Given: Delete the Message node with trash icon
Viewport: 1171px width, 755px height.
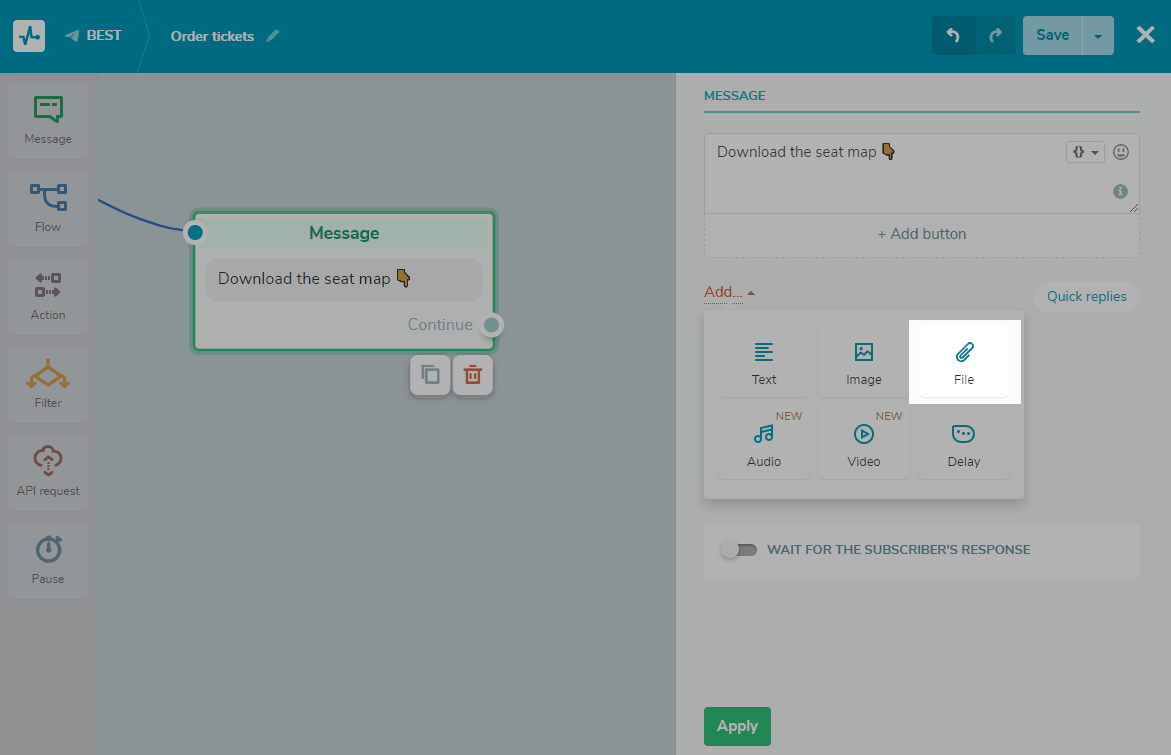Looking at the screenshot, I should point(473,375).
